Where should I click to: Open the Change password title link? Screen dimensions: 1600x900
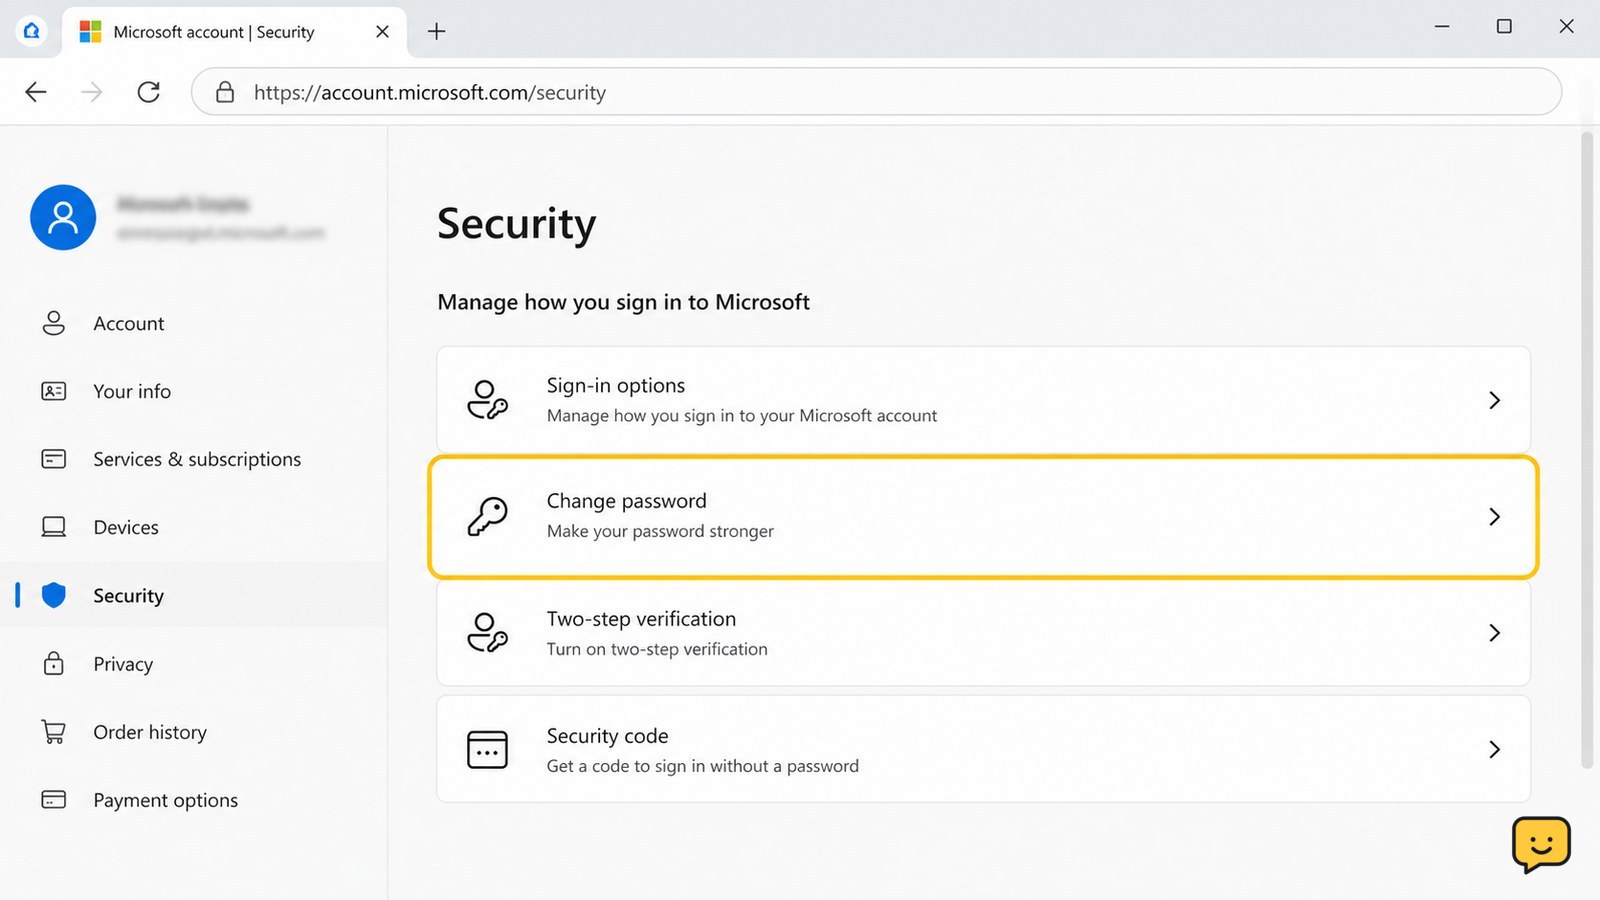click(626, 501)
